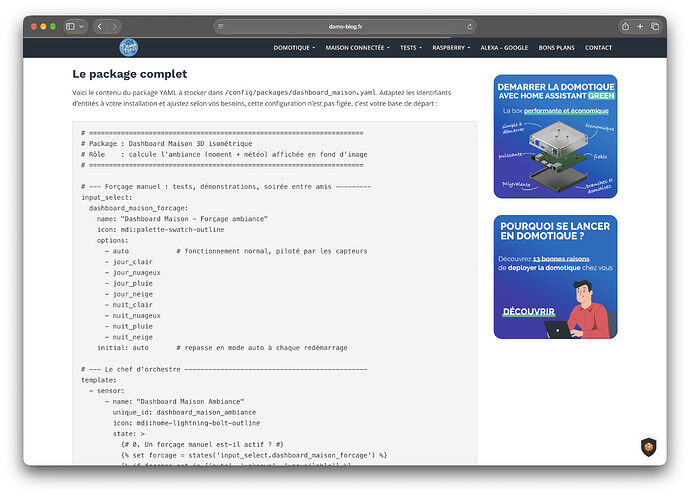Image resolution: width=690 pixels, height=495 pixels.
Task: Go forward with the Safari forward arrow
Action: coord(114,26)
